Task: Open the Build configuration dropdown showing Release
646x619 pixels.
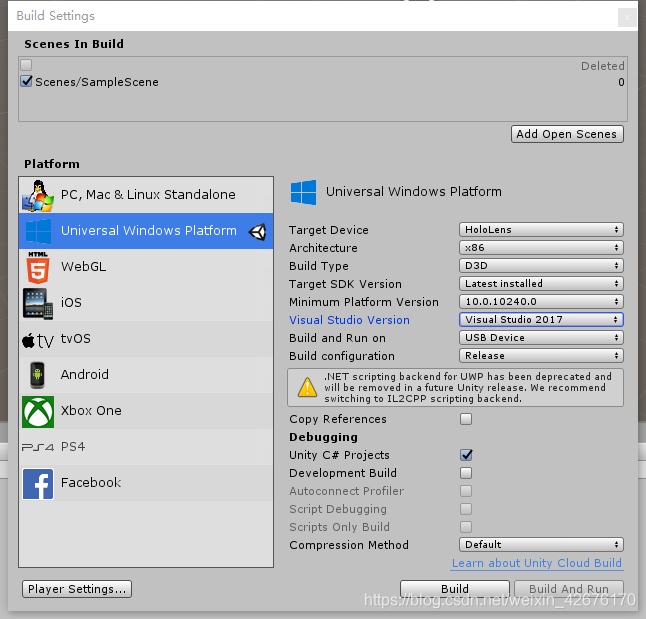Action: tap(541, 356)
